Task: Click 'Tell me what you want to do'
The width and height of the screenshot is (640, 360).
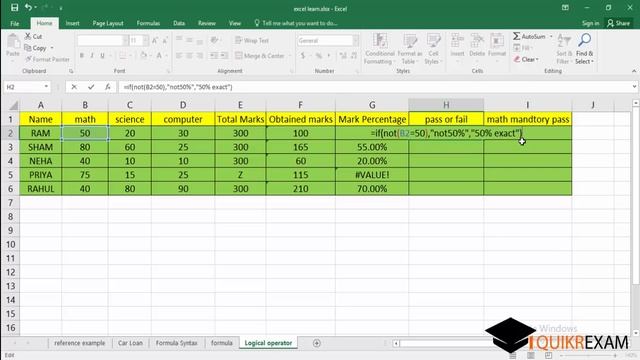Action: click(x=296, y=23)
